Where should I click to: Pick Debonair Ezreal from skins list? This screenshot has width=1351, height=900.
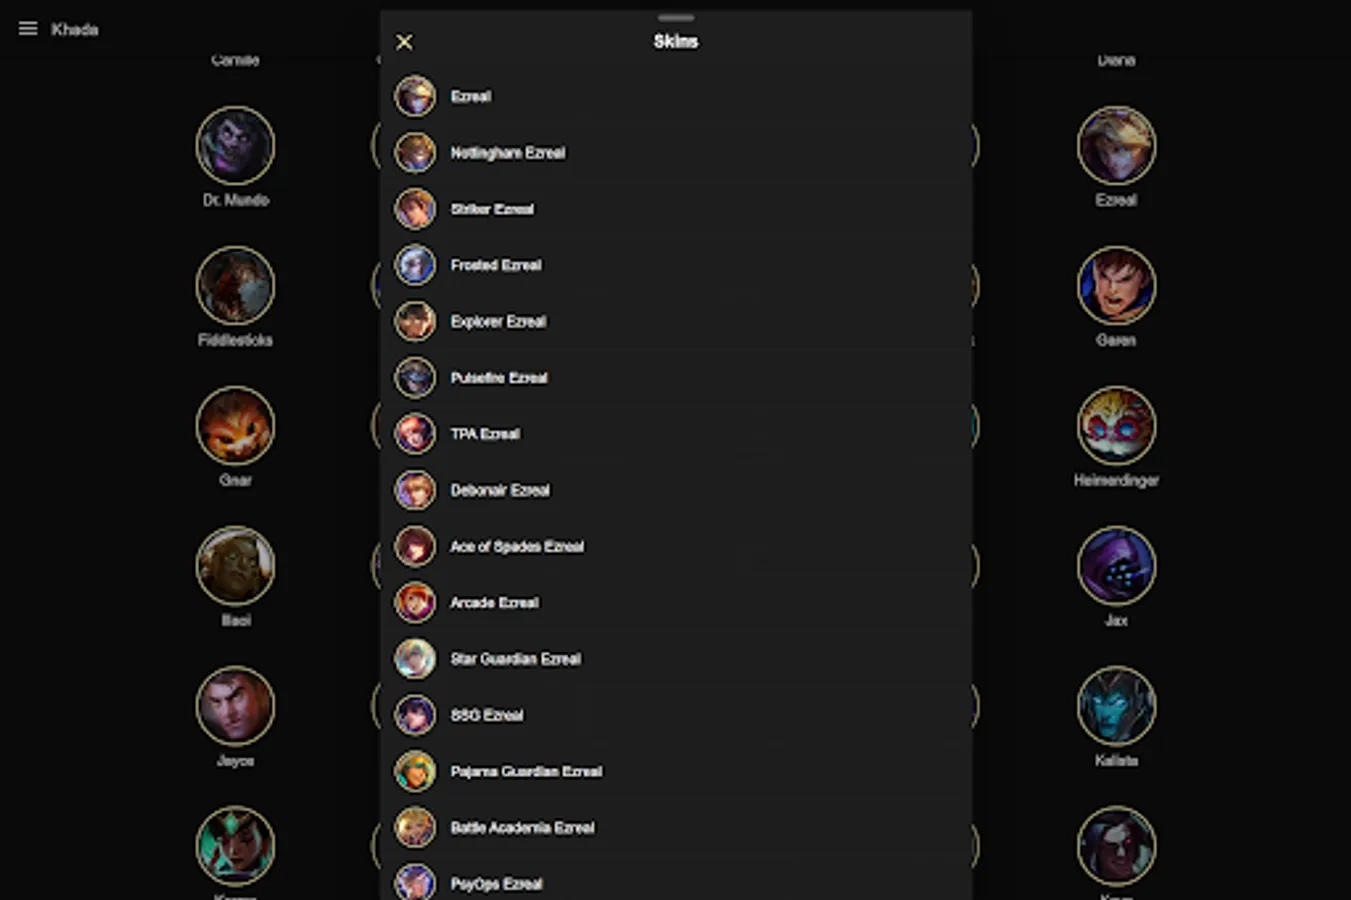pyautogui.click(x=676, y=490)
